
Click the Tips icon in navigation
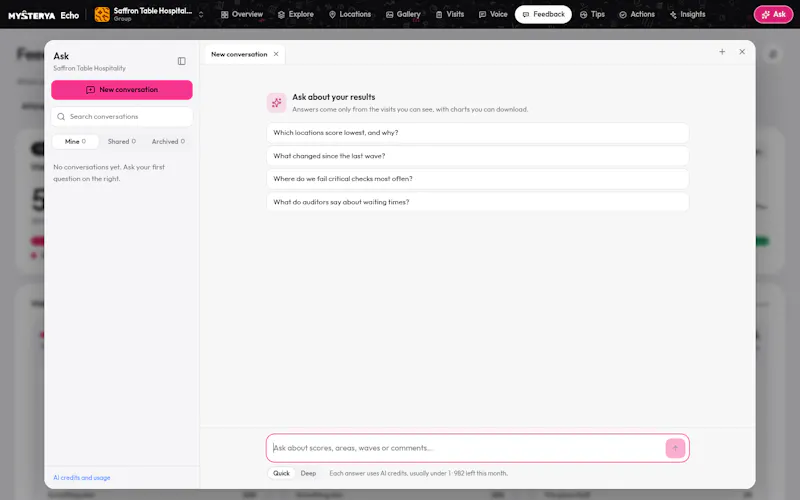tap(584, 15)
